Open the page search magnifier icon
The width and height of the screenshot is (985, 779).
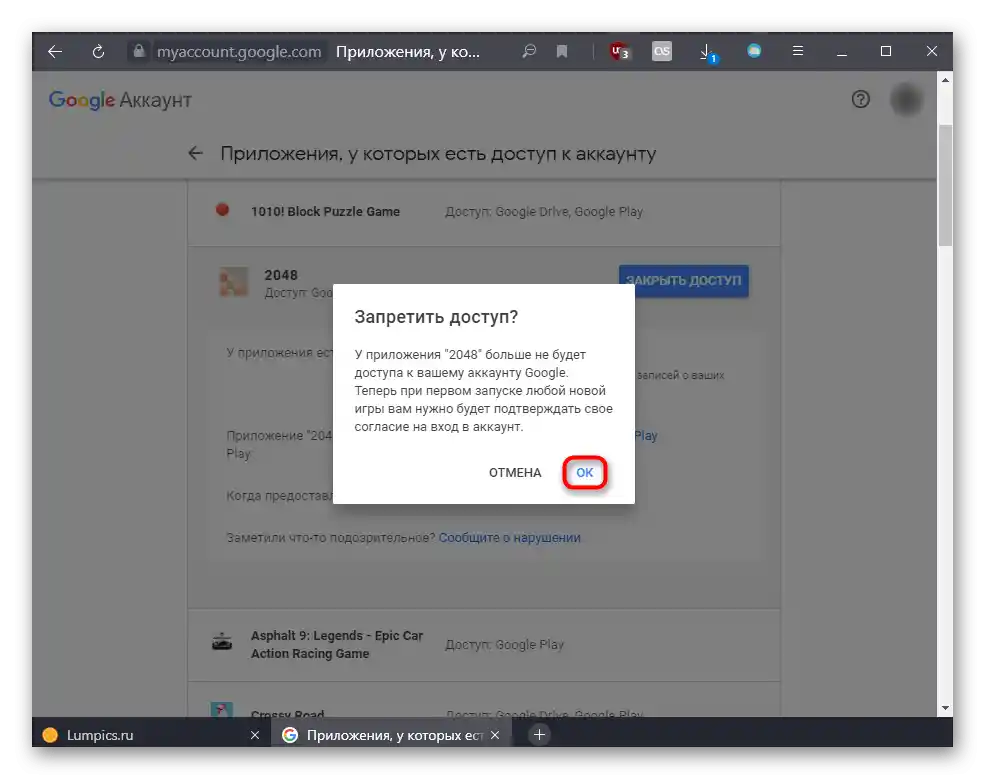click(529, 52)
